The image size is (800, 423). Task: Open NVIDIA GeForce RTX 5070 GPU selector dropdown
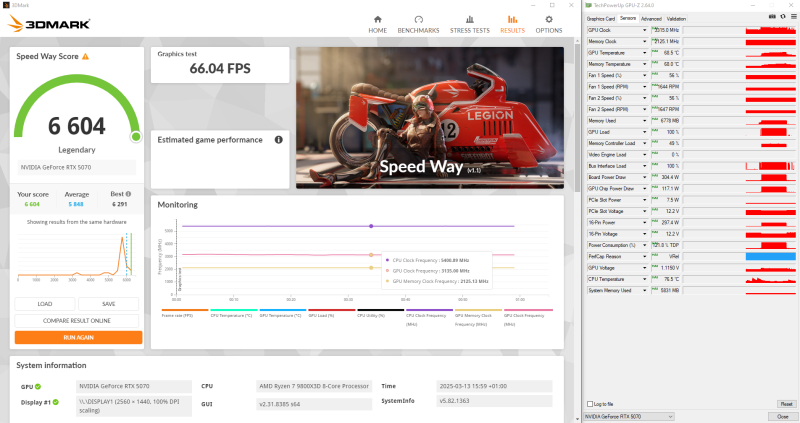629,416
